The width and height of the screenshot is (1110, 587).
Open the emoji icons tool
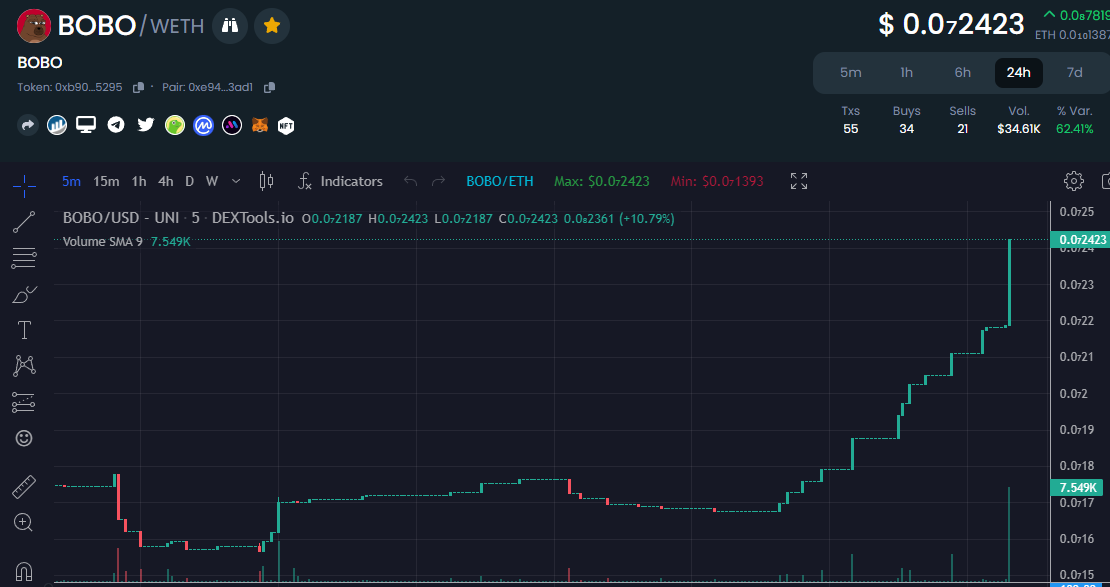(24, 439)
